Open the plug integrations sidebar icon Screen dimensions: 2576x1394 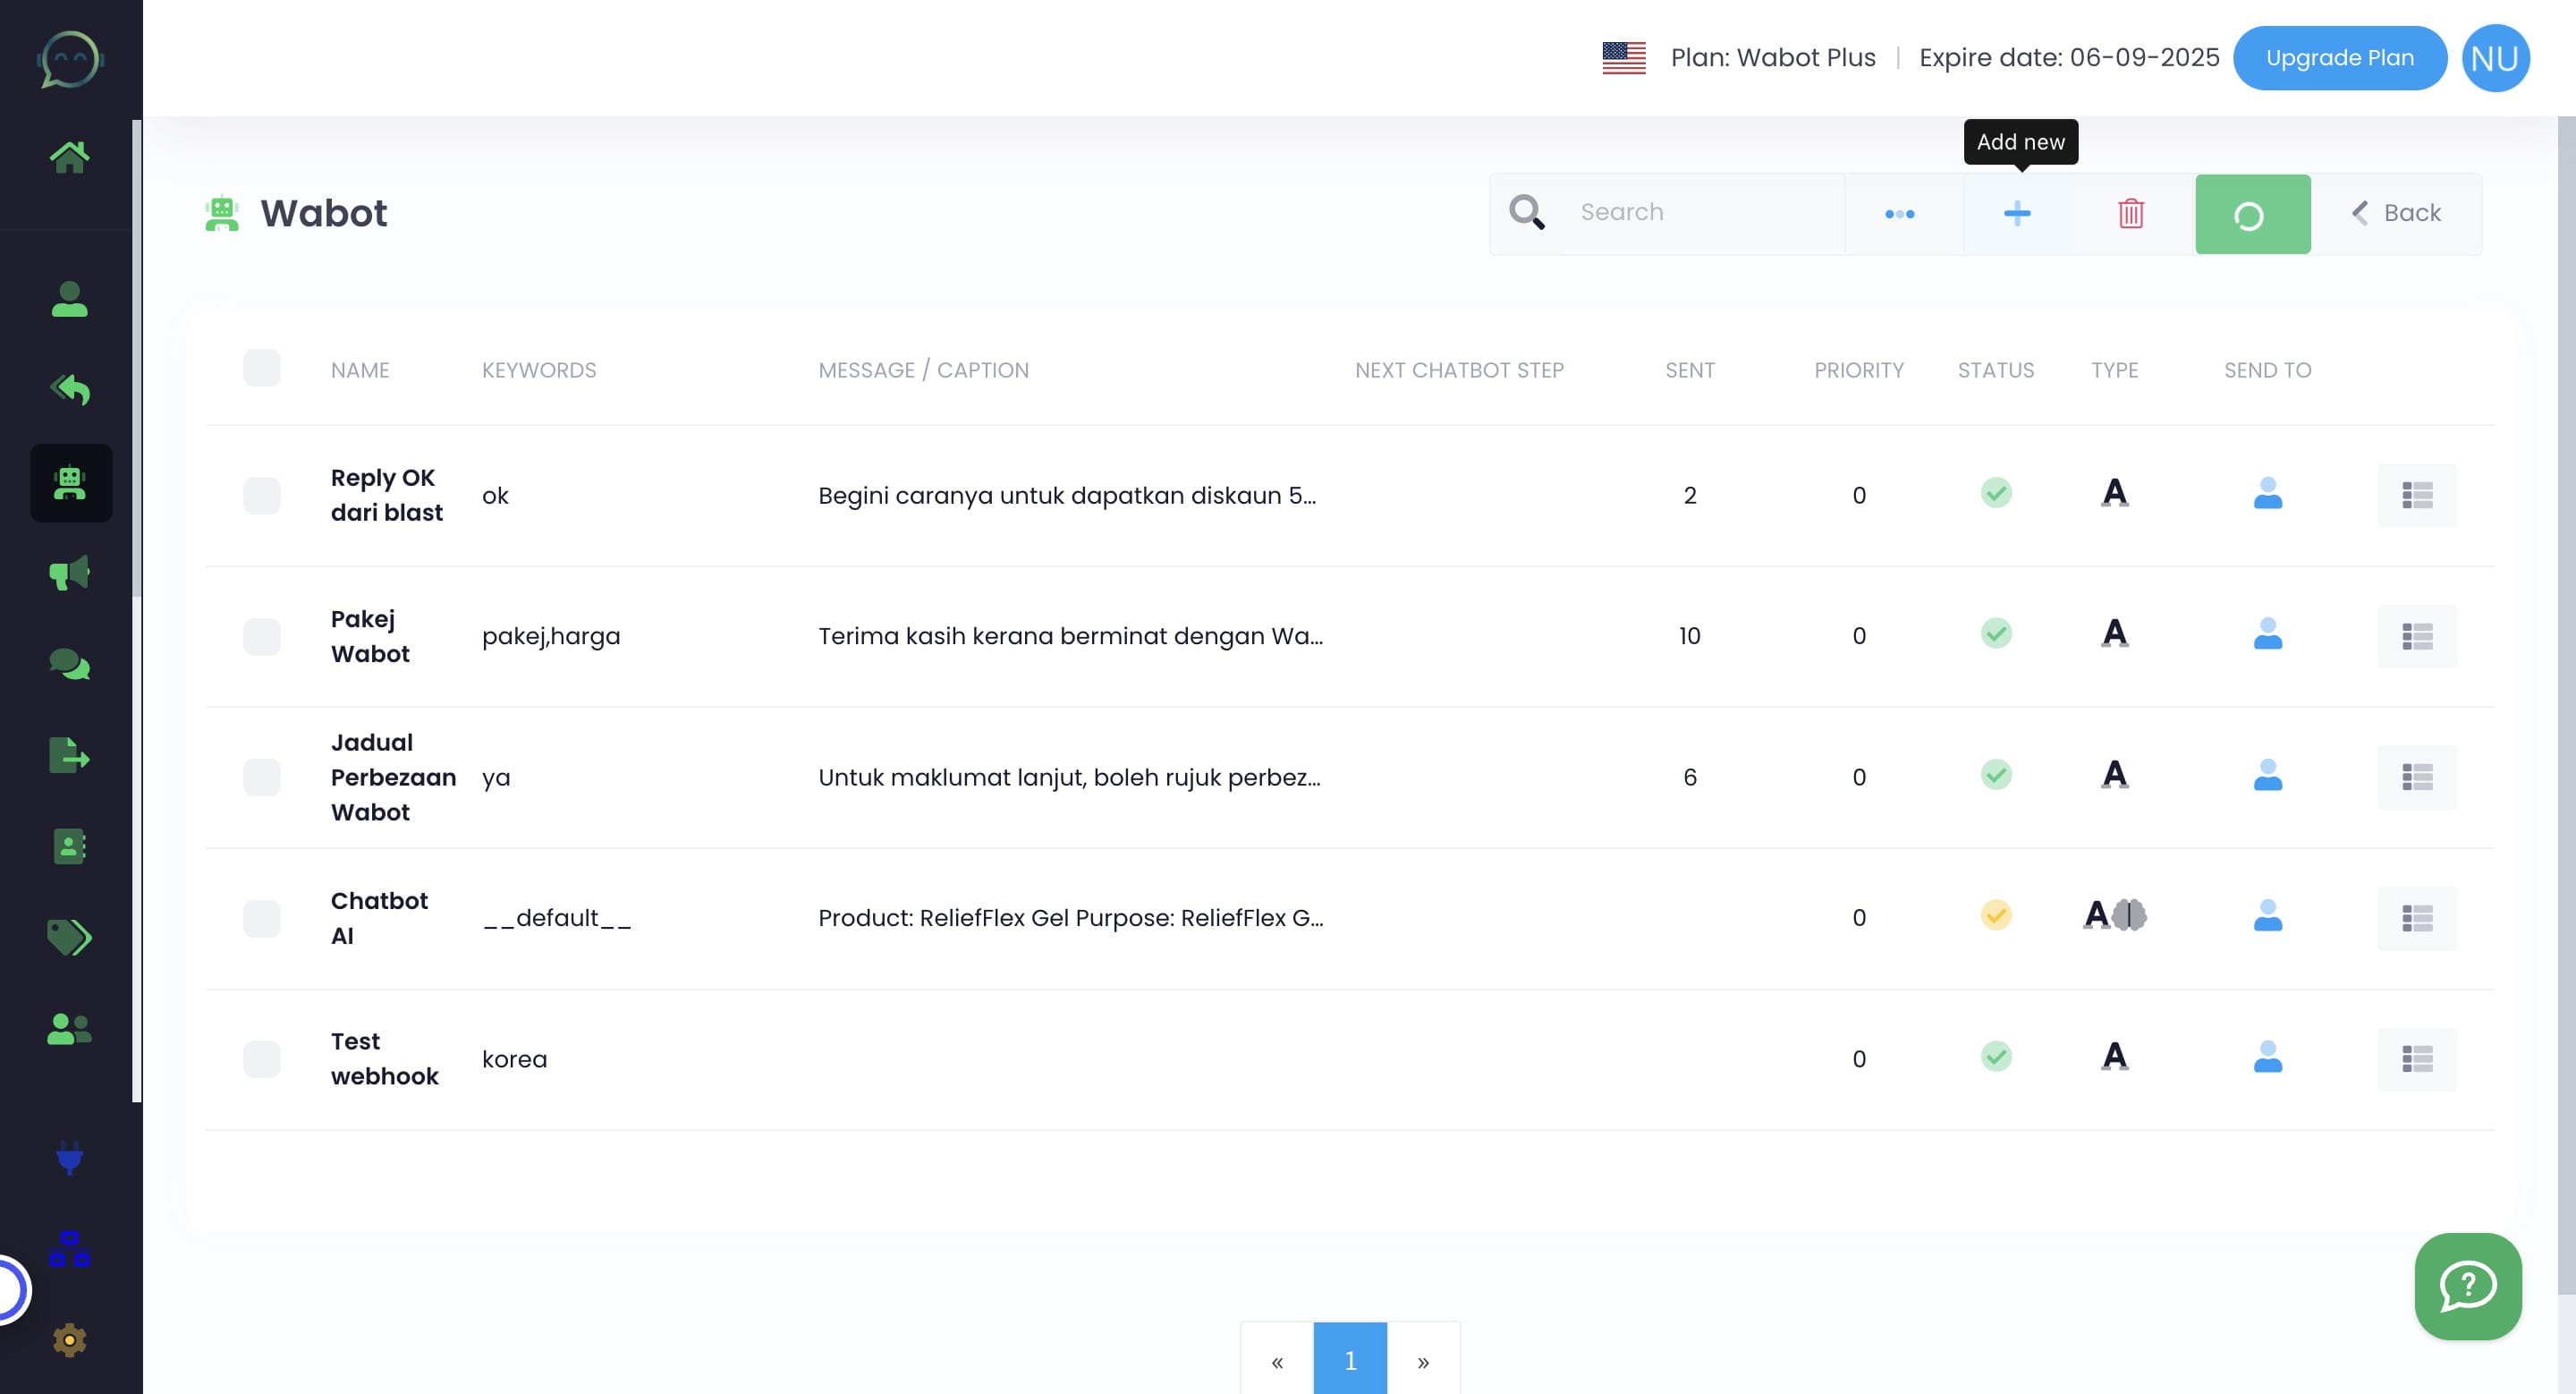69,1158
